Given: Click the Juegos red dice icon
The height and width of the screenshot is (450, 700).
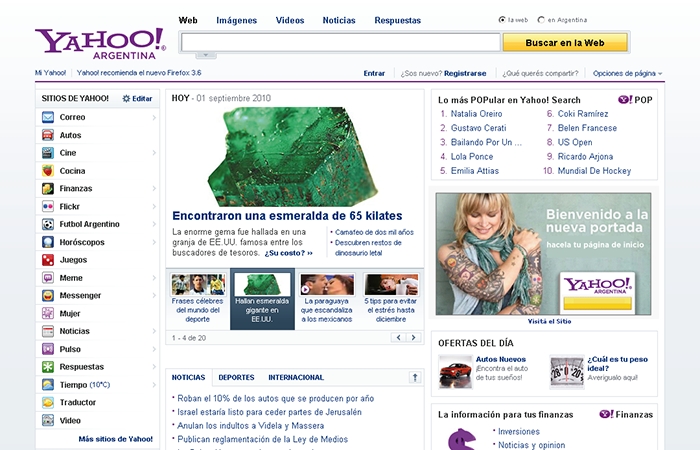Looking at the screenshot, I should [48, 260].
